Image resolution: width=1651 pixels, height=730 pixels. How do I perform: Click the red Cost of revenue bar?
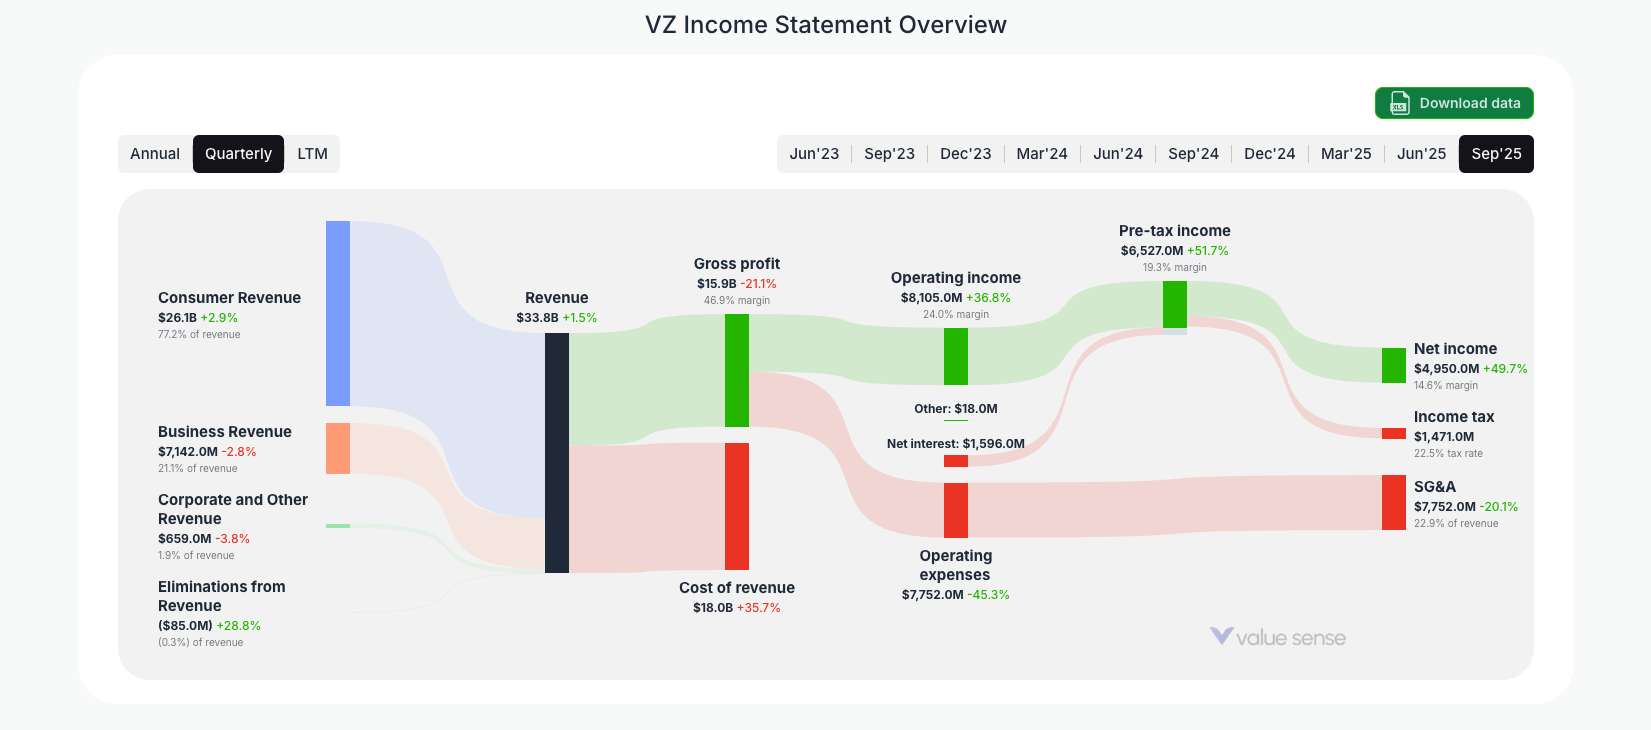pos(739,505)
